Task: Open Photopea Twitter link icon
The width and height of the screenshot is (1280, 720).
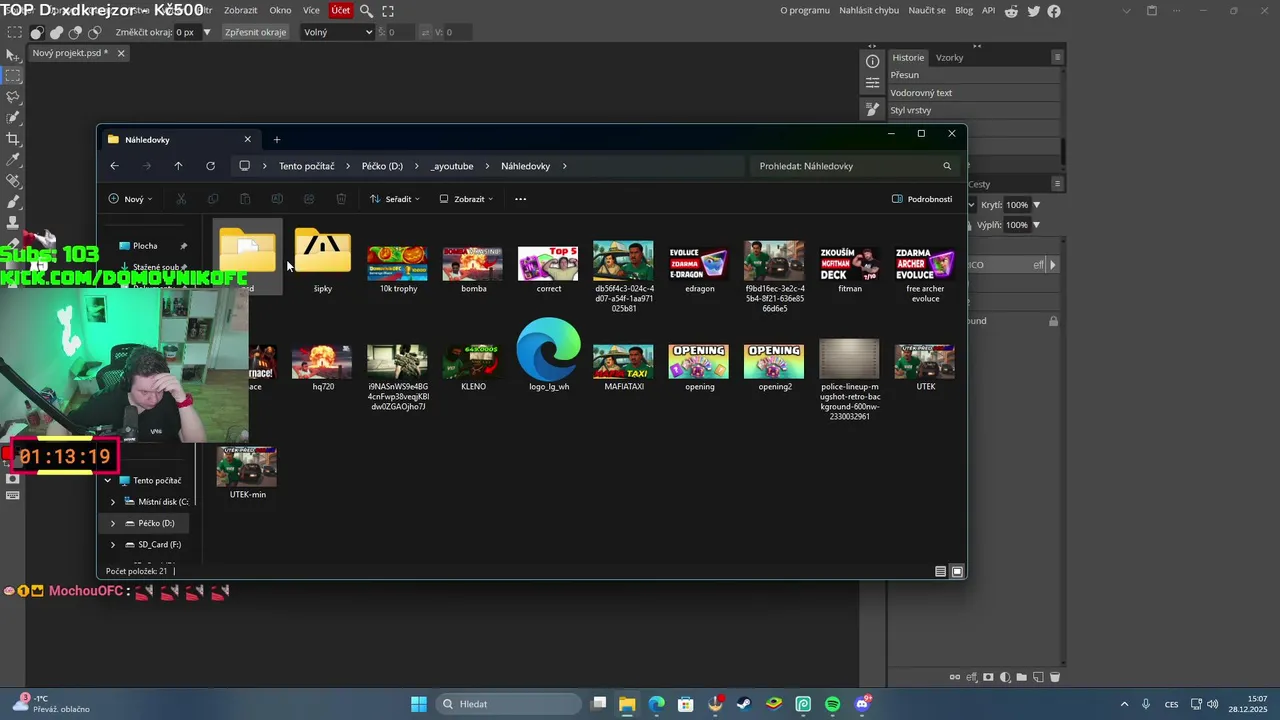Action: 1033,11
